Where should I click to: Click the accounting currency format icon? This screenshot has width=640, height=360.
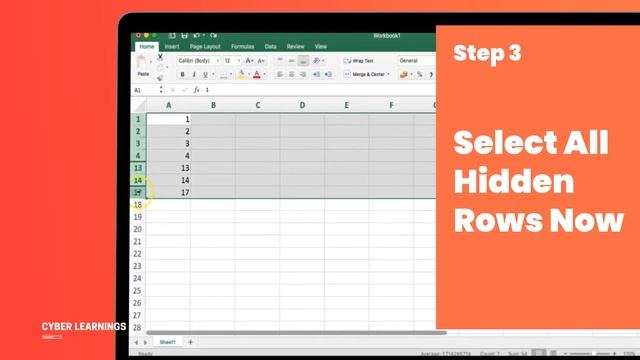click(404, 74)
